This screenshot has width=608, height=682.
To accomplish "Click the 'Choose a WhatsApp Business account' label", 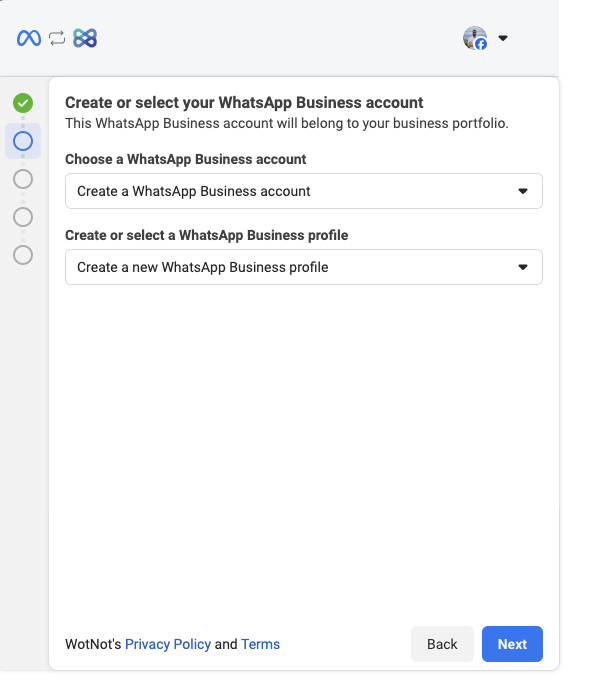I will 185,159.
